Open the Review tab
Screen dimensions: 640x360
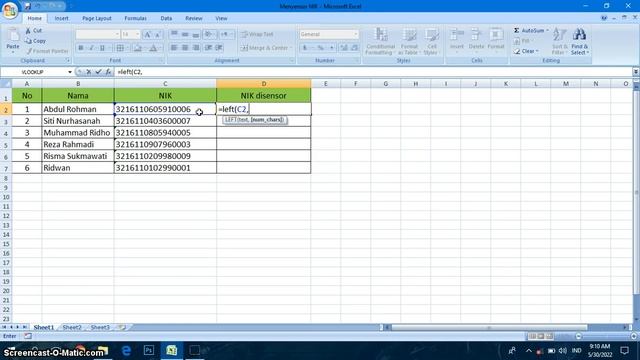pyautogui.click(x=193, y=18)
